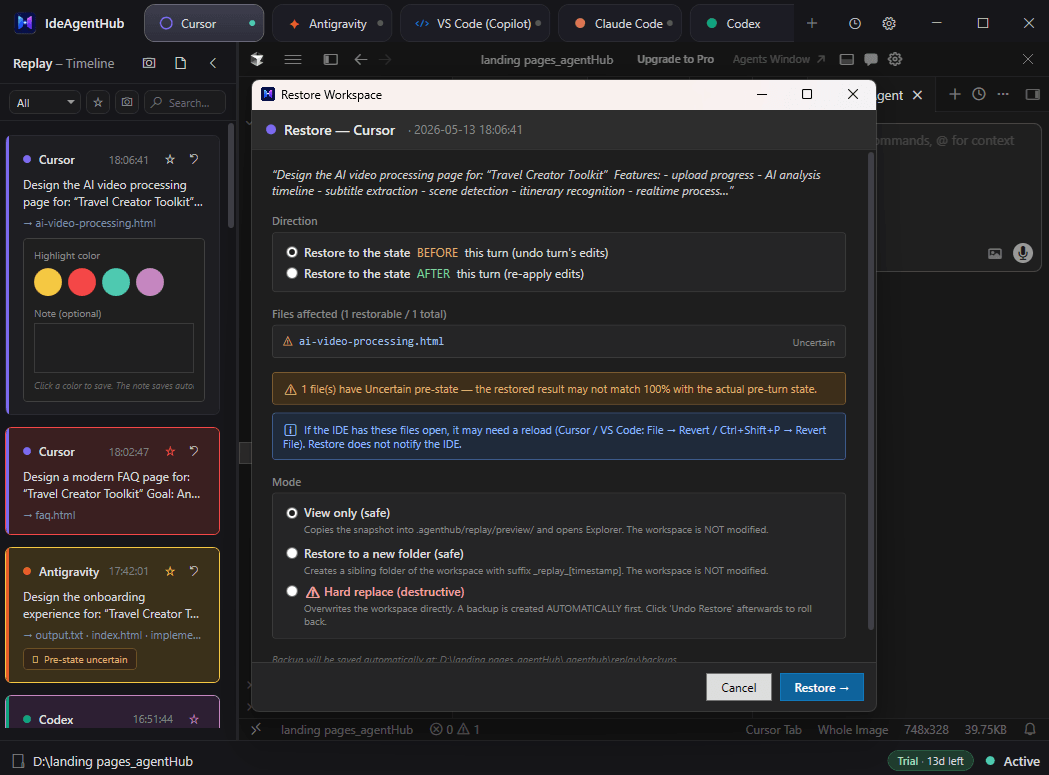1049x775 pixels.
Task: Pick the purple highlight color
Action: pyautogui.click(x=150, y=282)
